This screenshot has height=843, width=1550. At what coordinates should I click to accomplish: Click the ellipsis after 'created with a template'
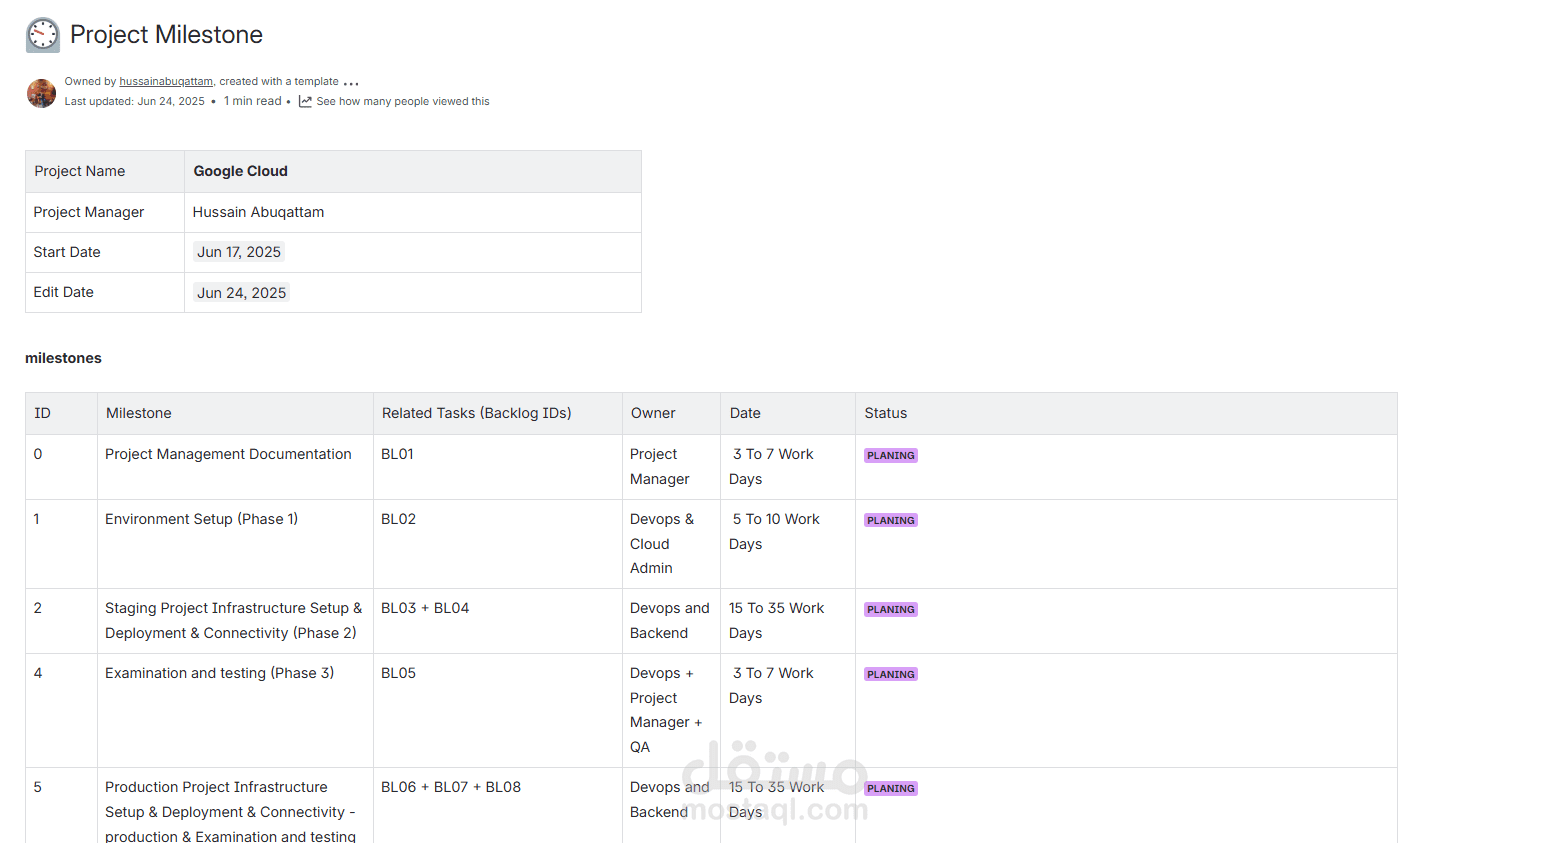coord(351,83)
